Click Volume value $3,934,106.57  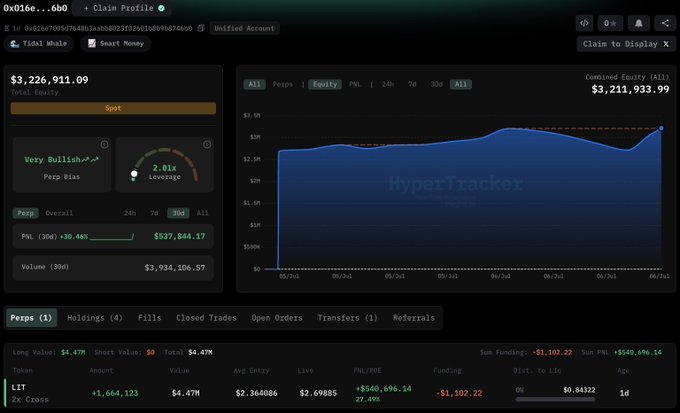tap(175, 268)
